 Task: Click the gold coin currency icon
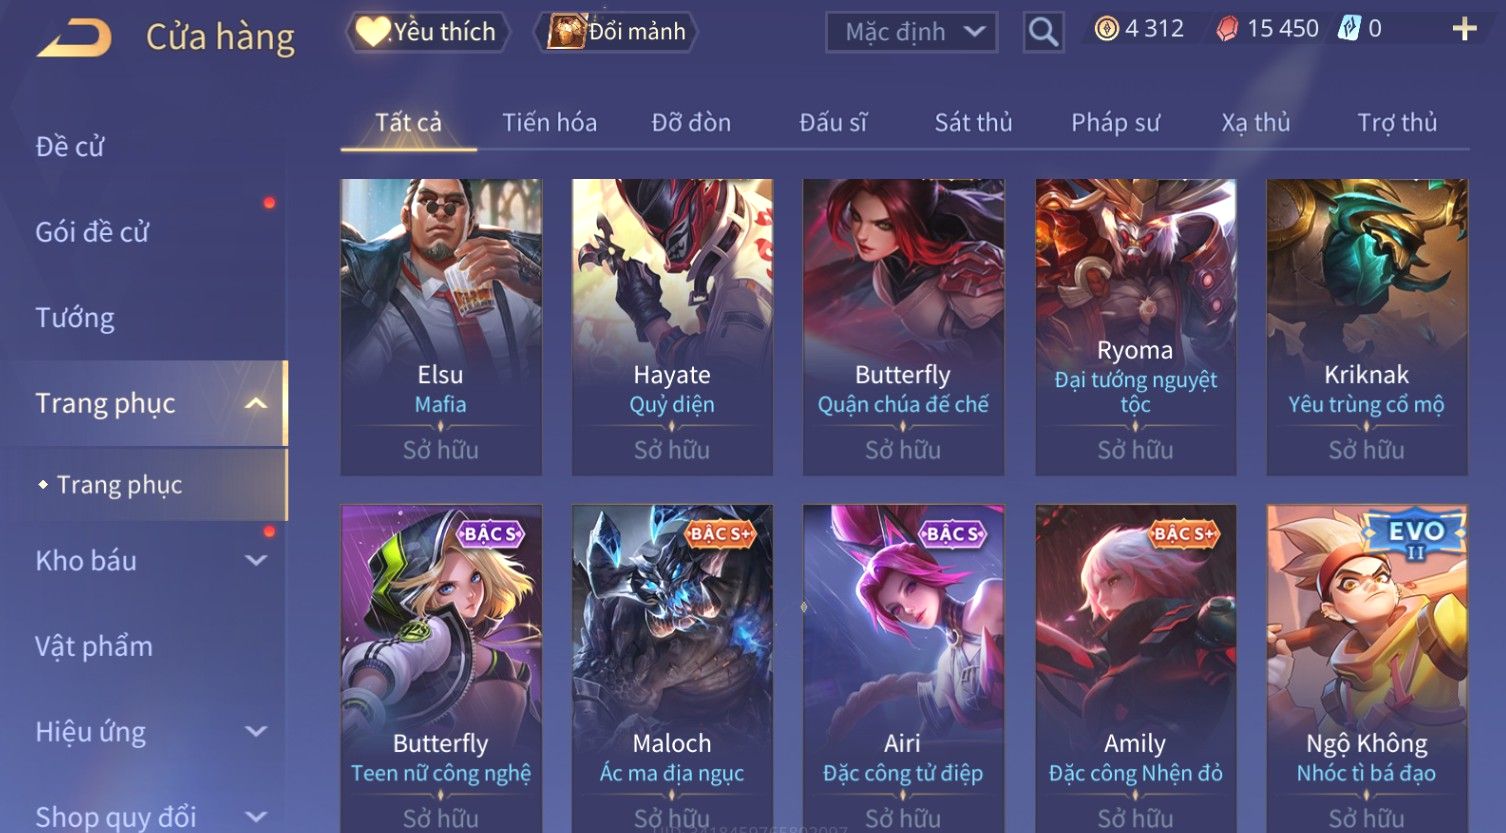1106,29
